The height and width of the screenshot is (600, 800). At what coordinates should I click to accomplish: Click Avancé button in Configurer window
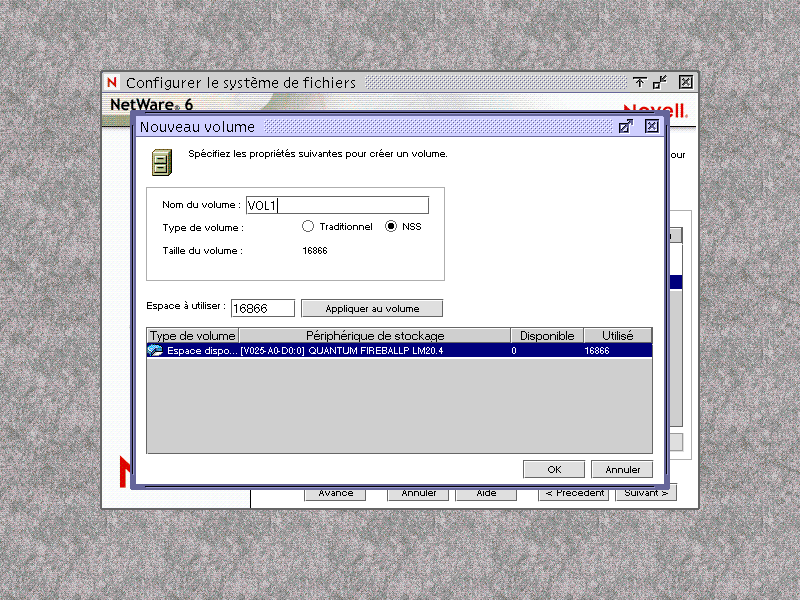pos(335,493)
